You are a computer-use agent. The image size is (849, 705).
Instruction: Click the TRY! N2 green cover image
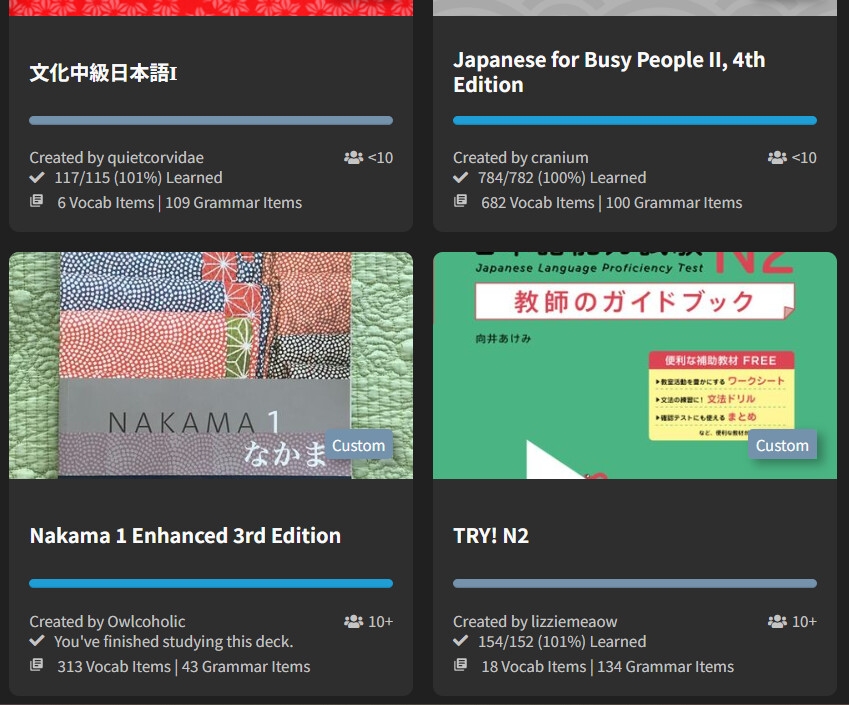[x=635, y=365]
